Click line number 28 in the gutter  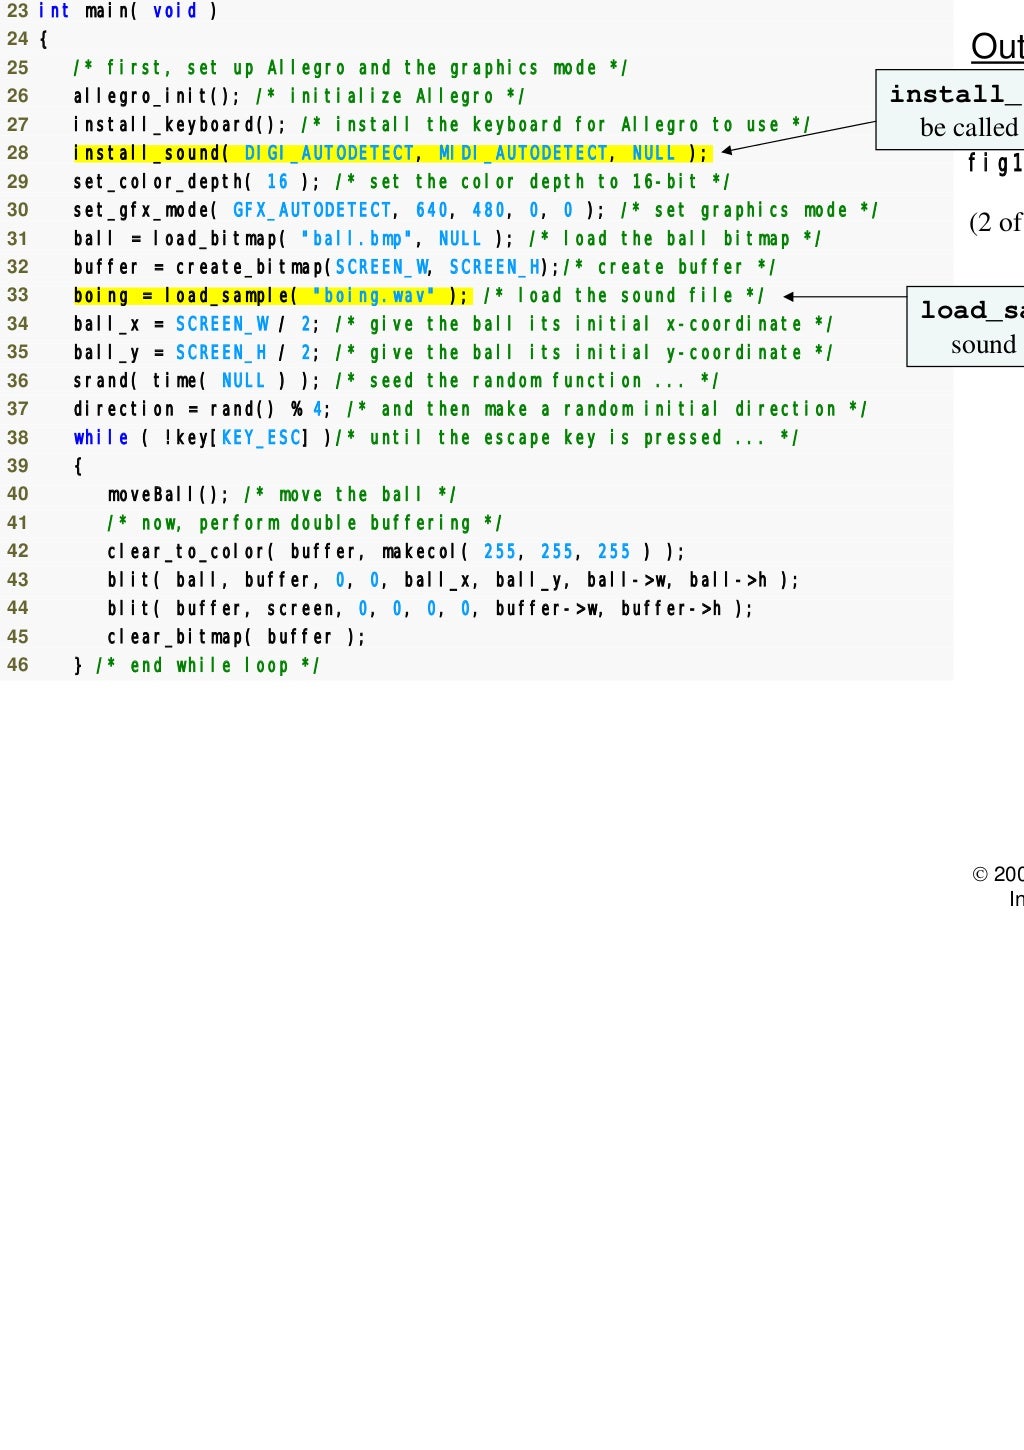[18, 153]
